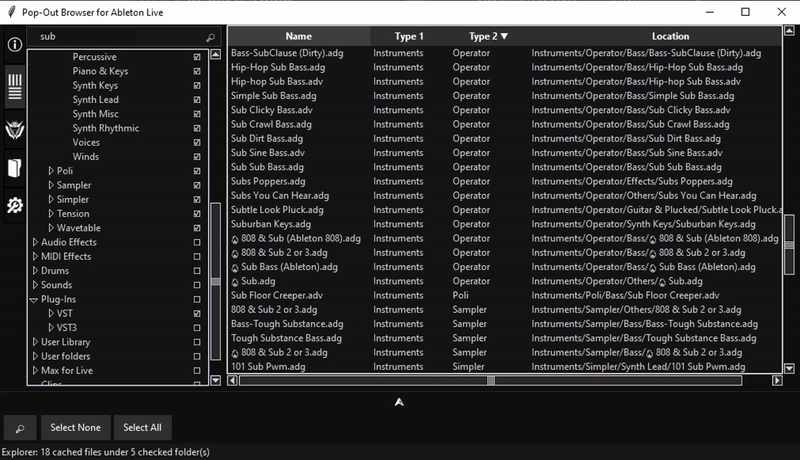Select Tough Substance Bass.adg row
Image resolution: width=800 pixels, height=460 pixels.
tap(505, 339)
